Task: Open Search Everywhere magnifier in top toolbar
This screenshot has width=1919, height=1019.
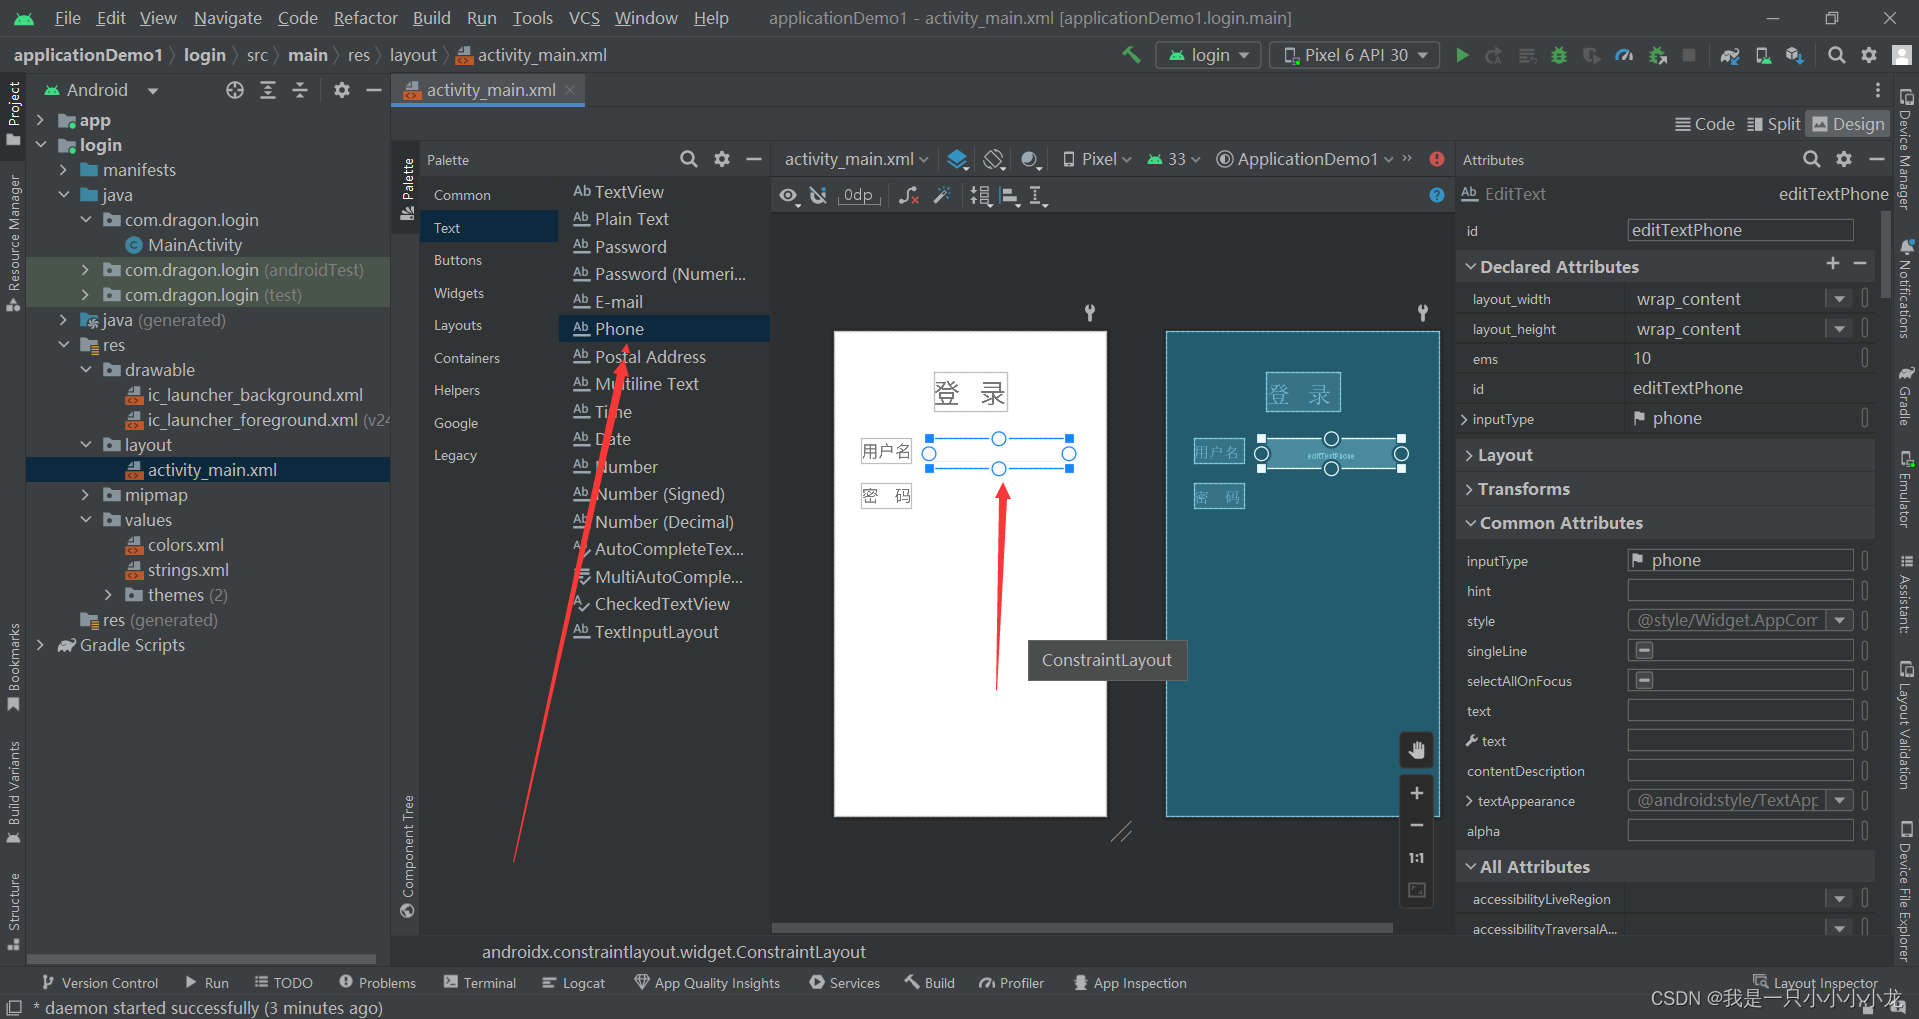Action: pos(1837,55)
